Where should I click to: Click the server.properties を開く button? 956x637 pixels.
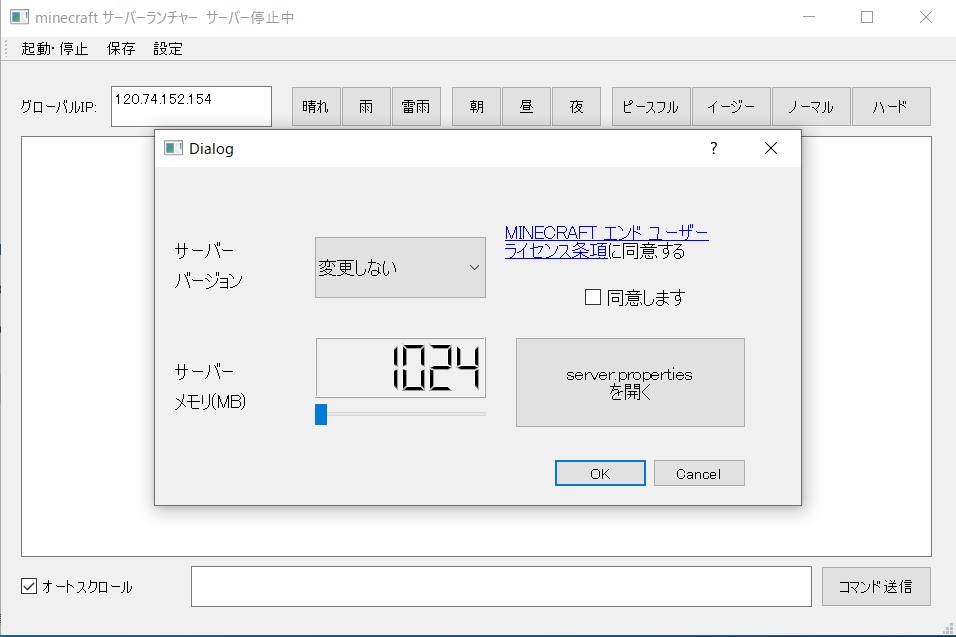[x=630, y=383]
